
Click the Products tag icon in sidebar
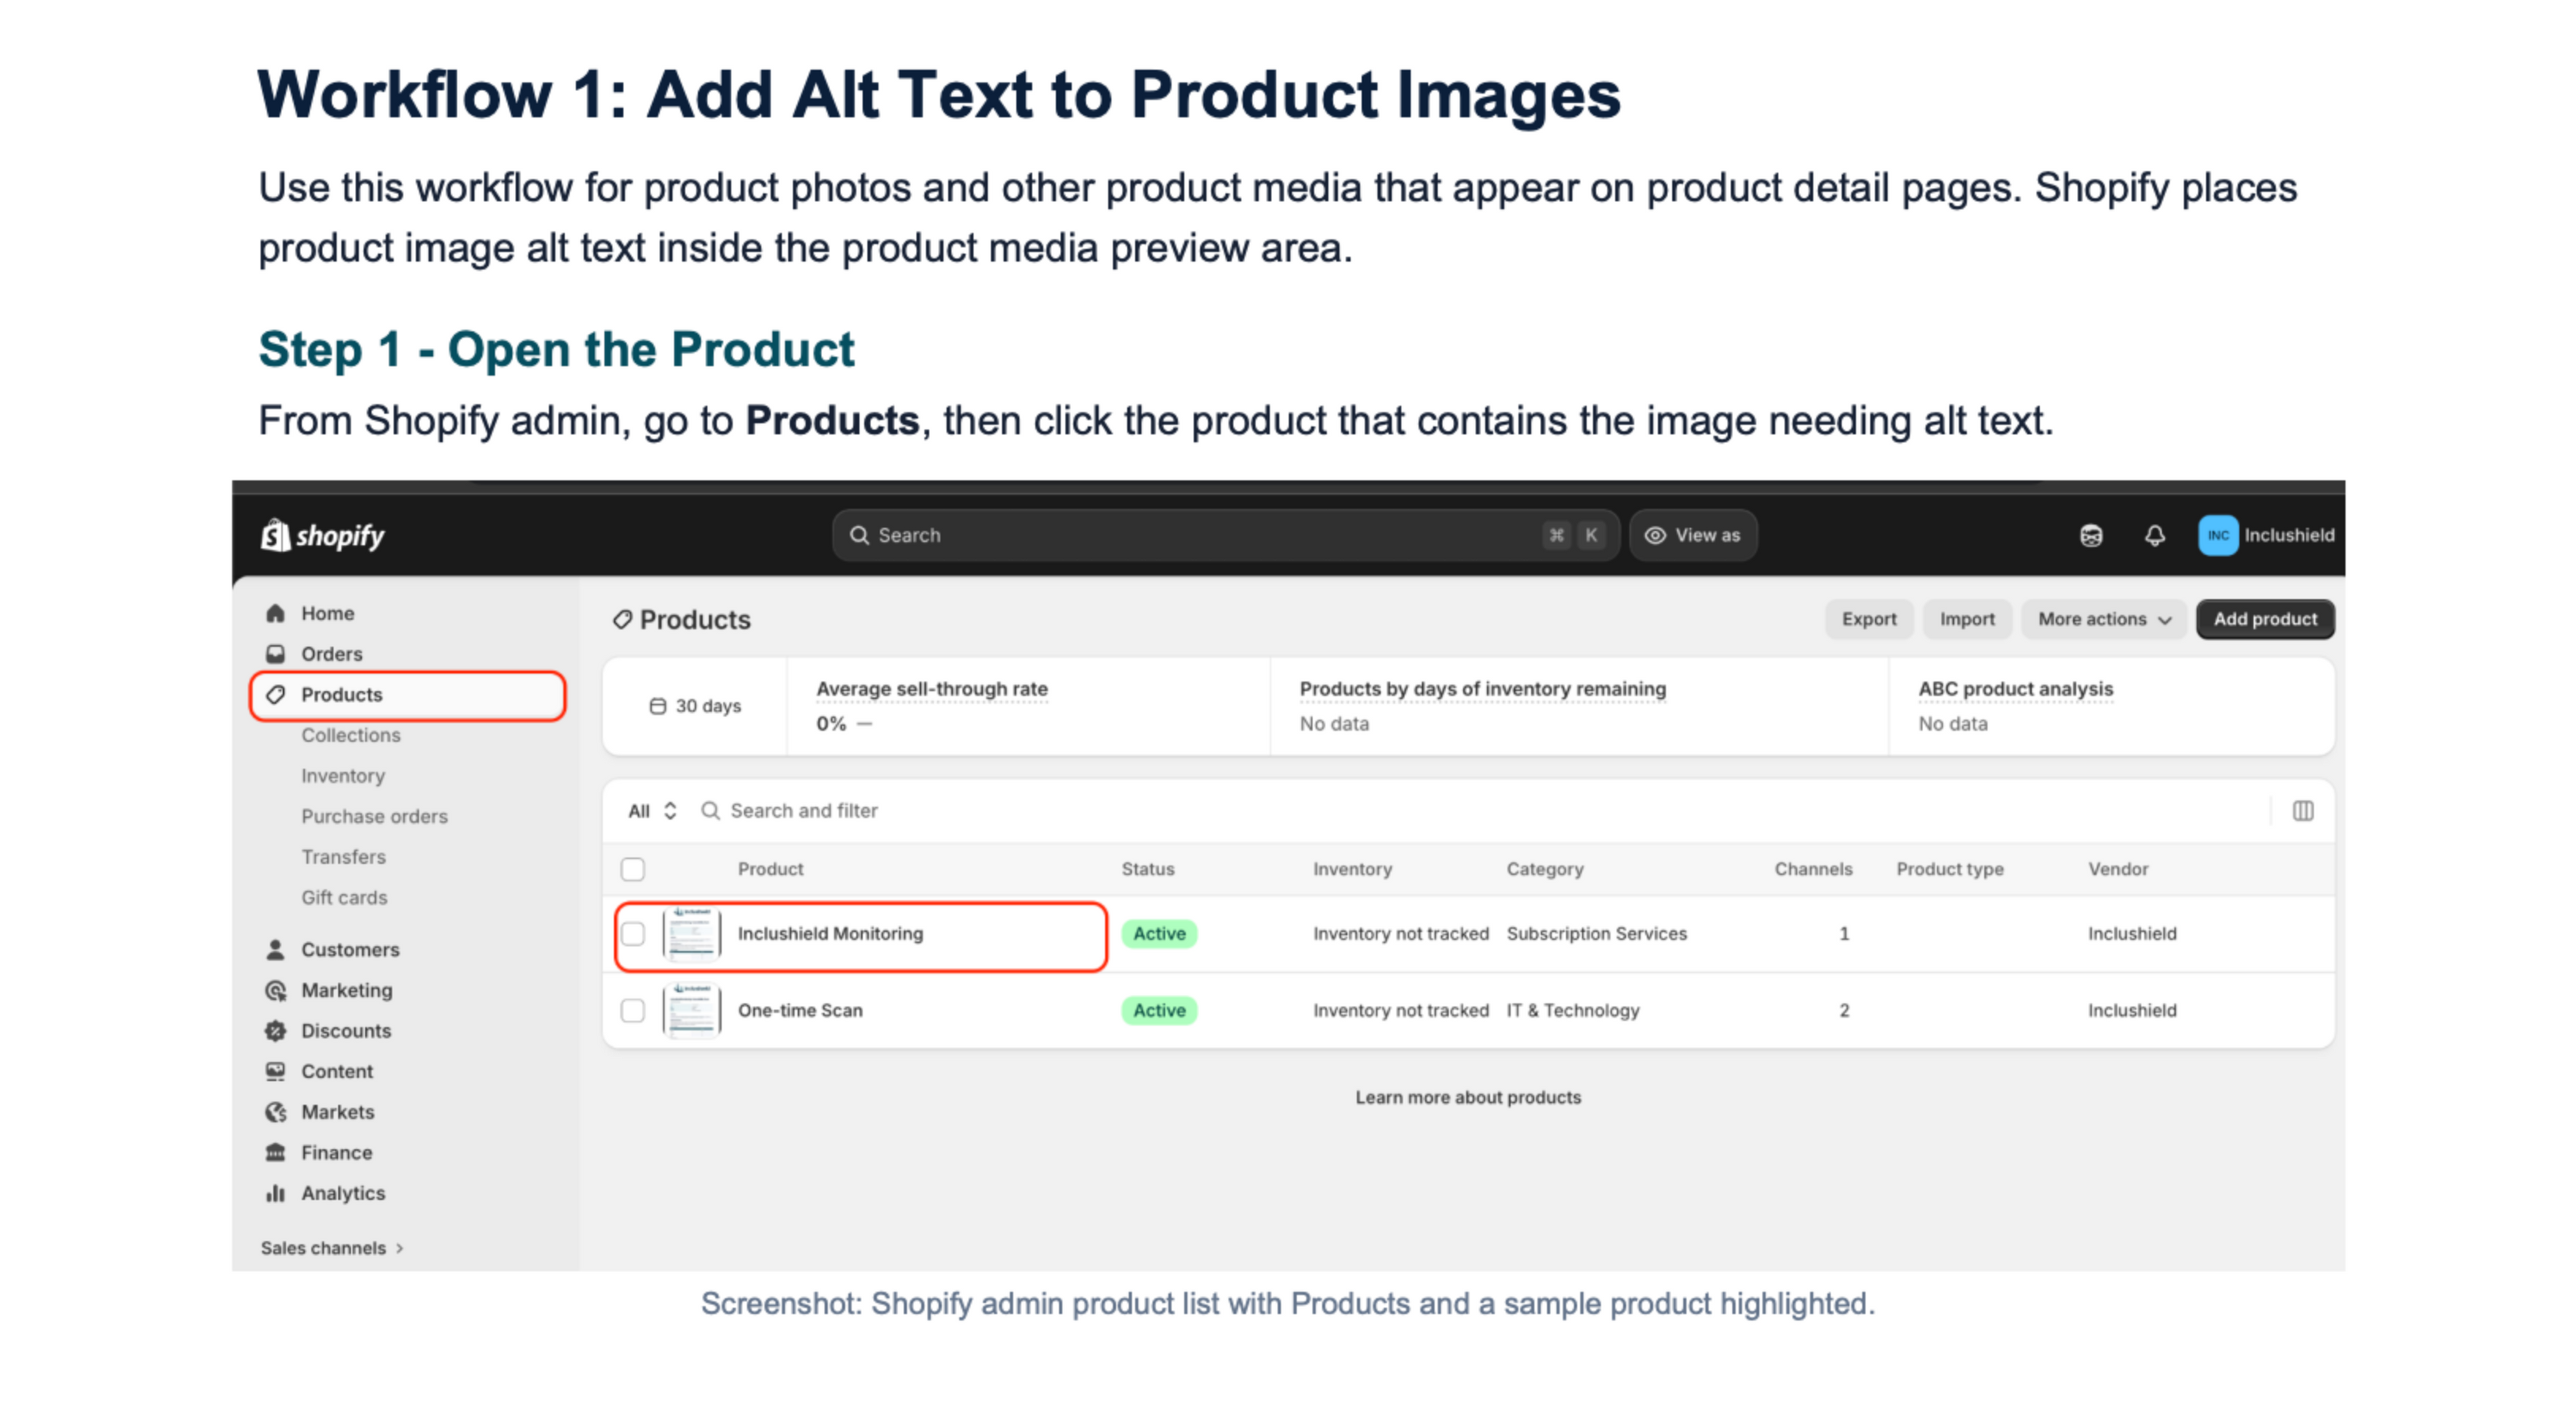(x=275, y=695)
